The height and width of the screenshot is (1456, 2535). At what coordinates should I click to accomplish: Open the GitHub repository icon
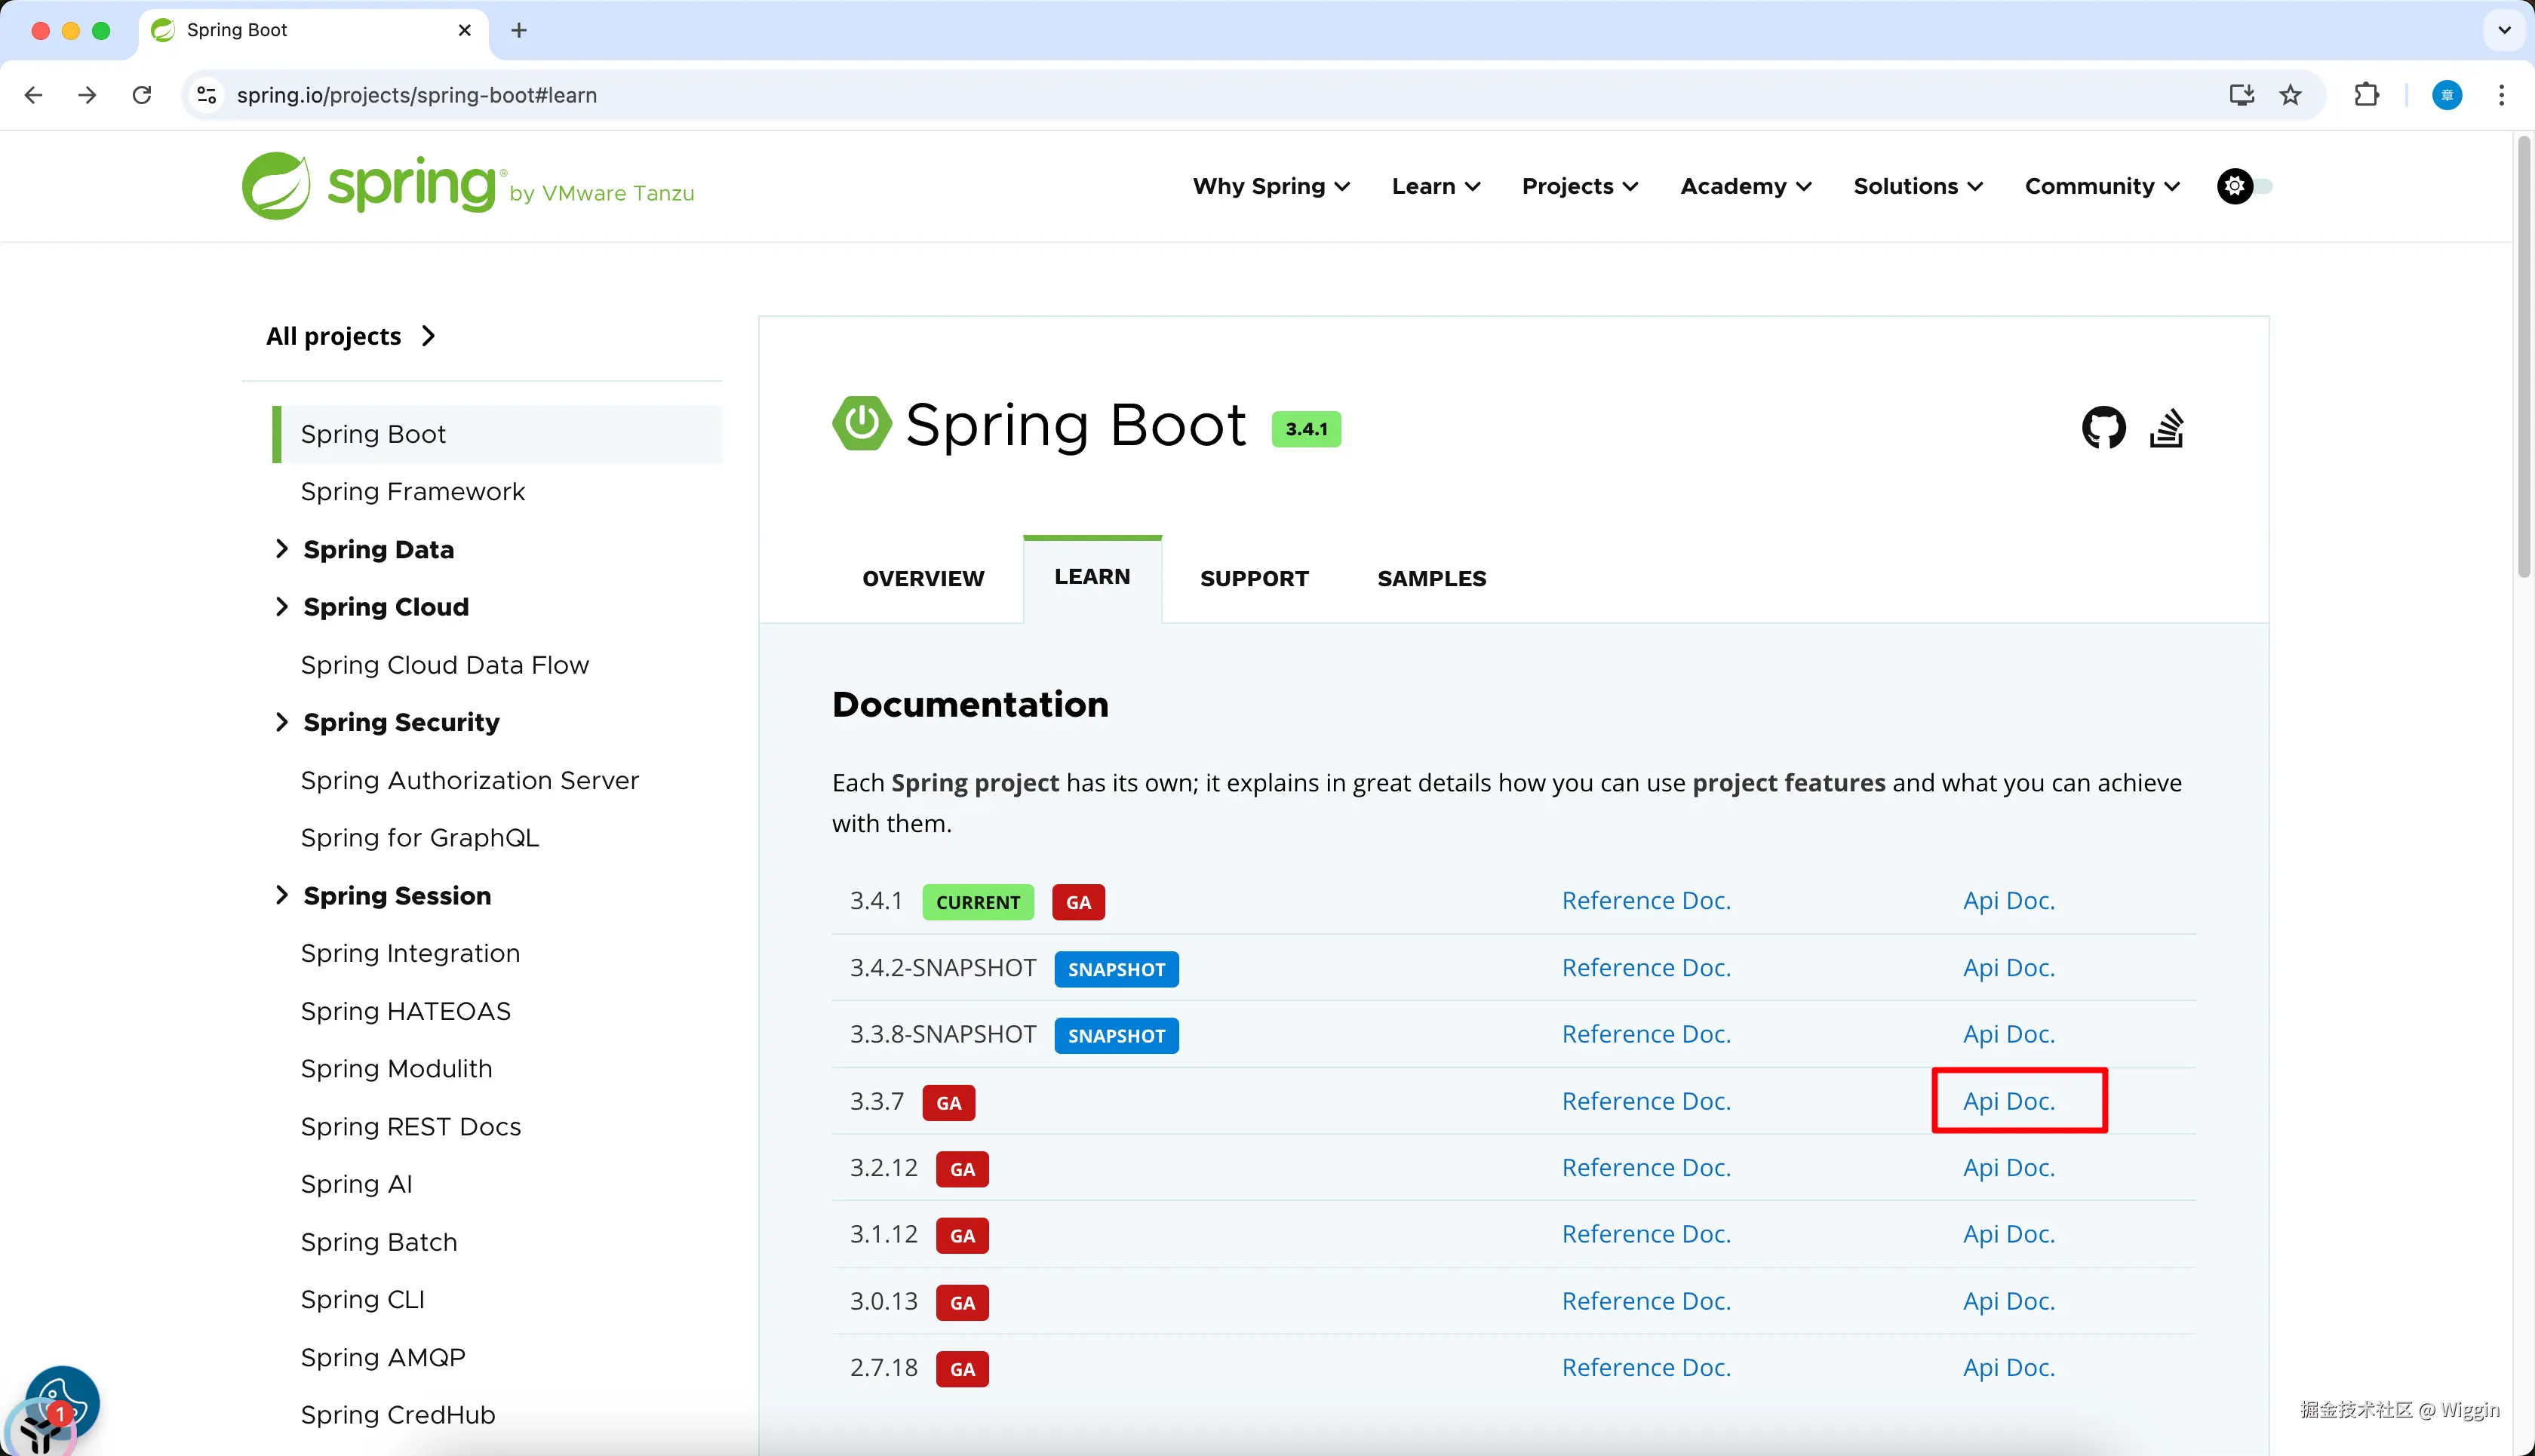(x=2103, y=428)
